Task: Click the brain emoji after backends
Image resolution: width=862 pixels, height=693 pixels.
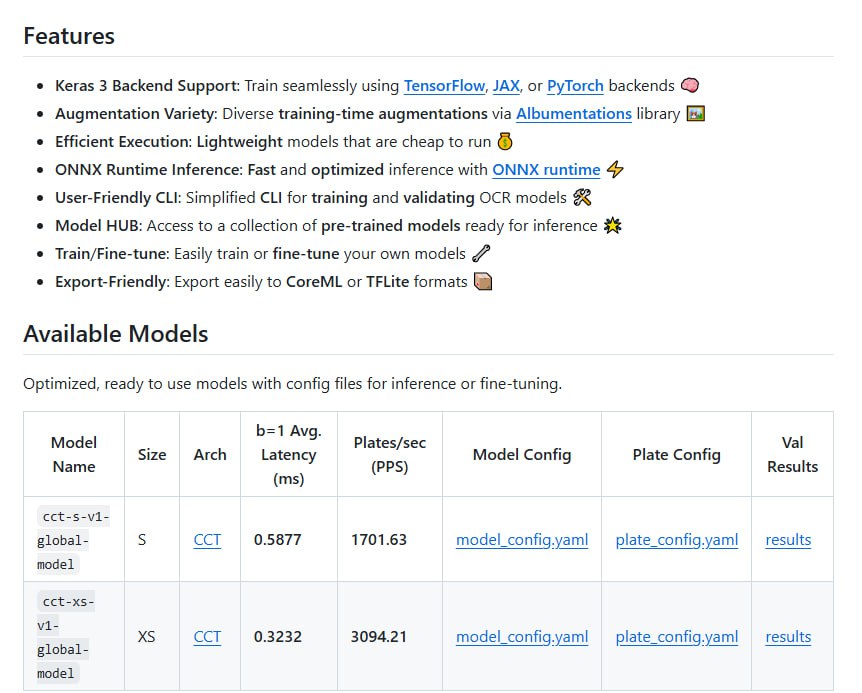Action: 690,86
